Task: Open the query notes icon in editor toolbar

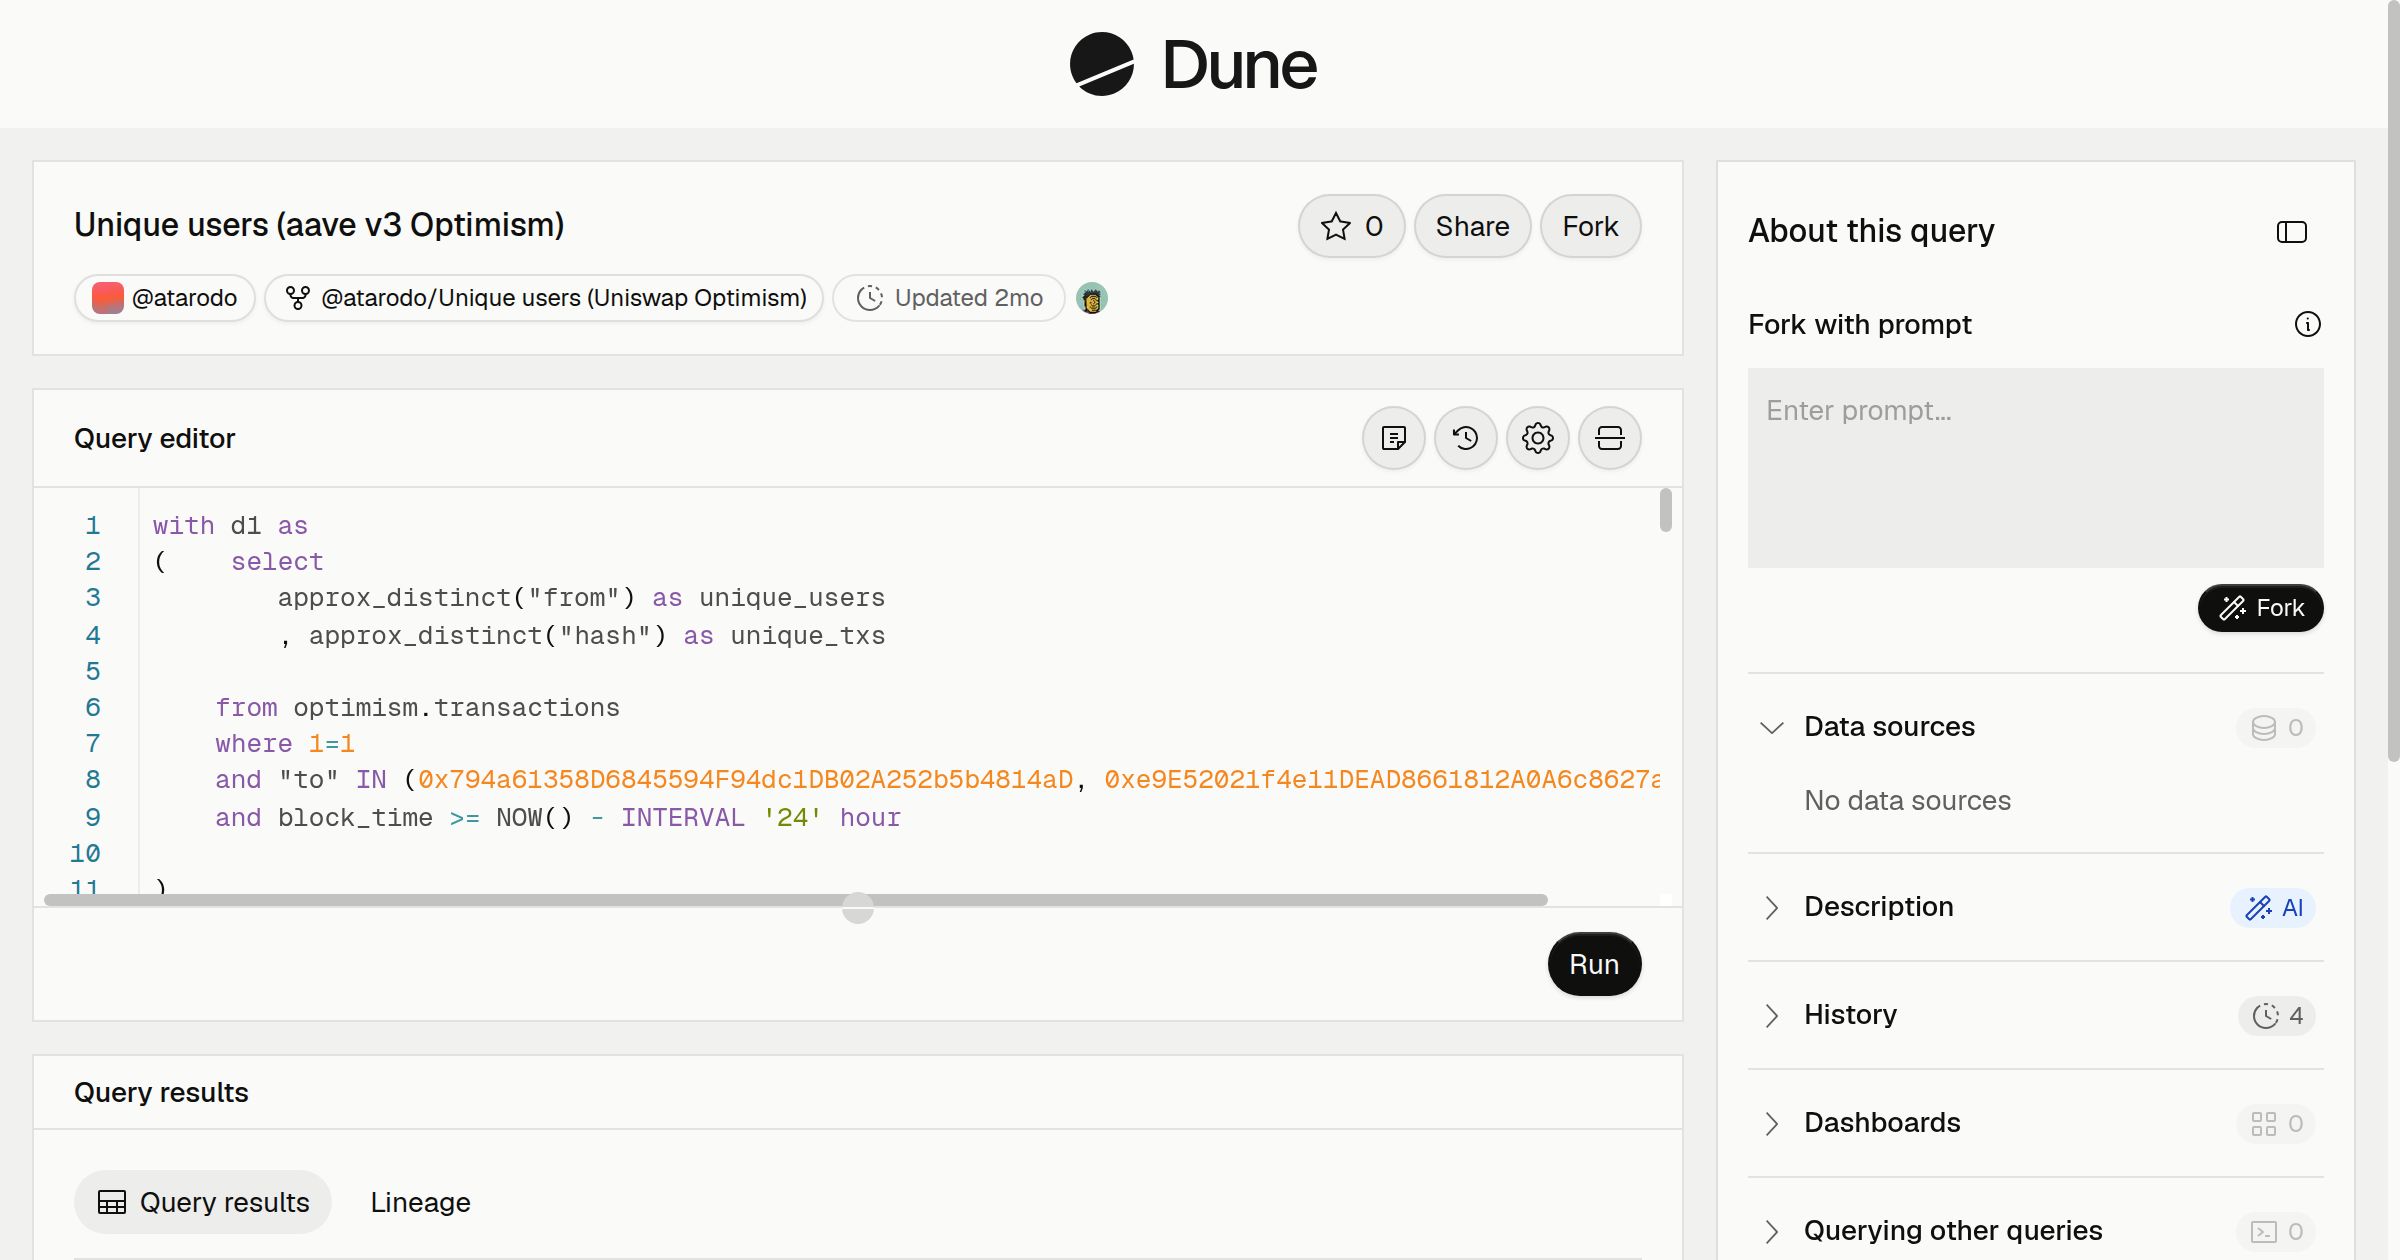Action: (x=1393, y=438)
